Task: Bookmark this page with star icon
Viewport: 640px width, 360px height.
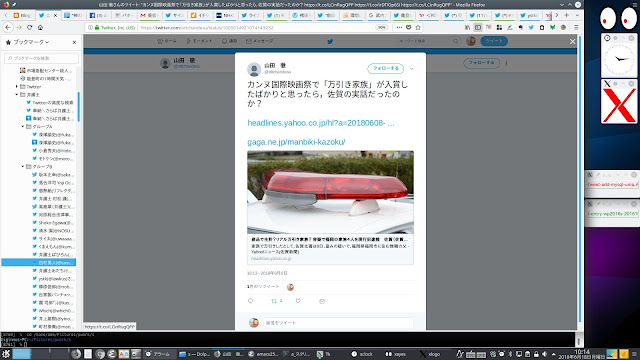Action: [418, 27]
